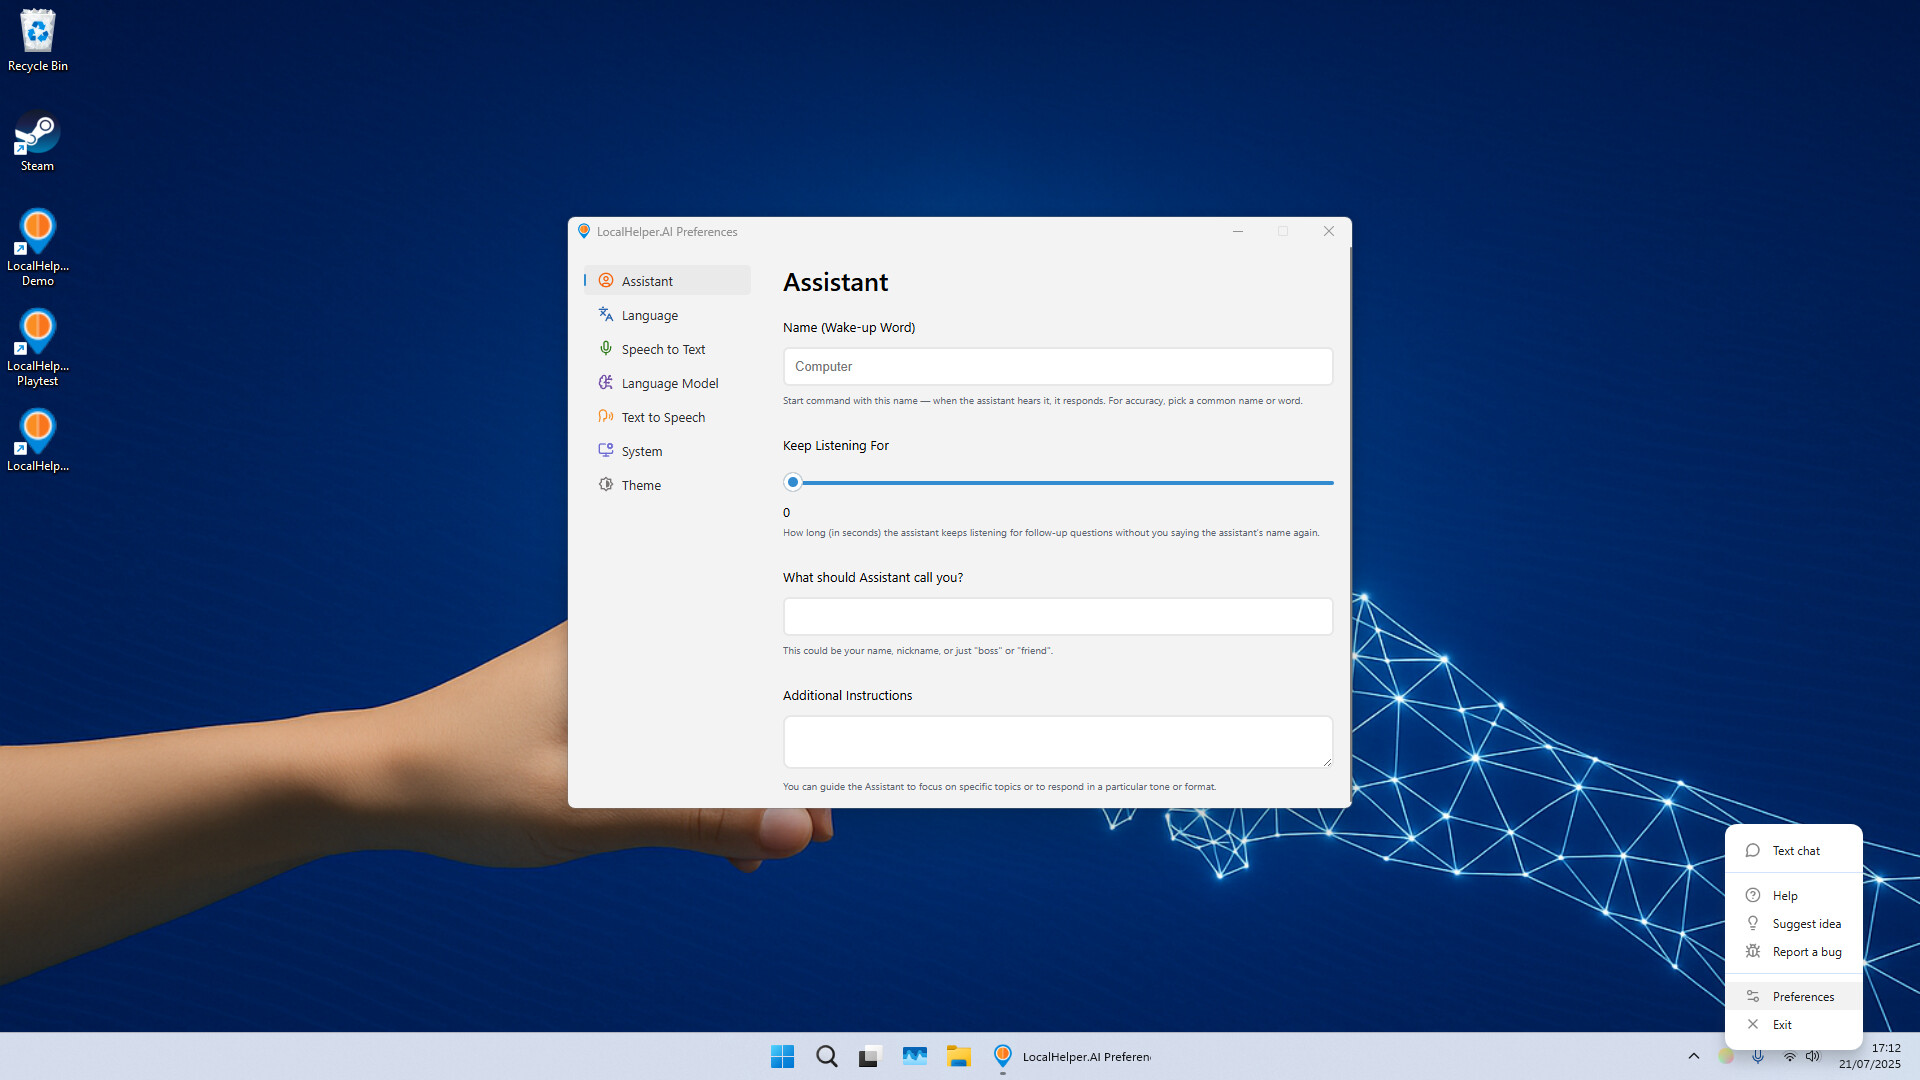Click Report a bug
Viewport: 1920px width, 1080px height.
coord(1805,951)
